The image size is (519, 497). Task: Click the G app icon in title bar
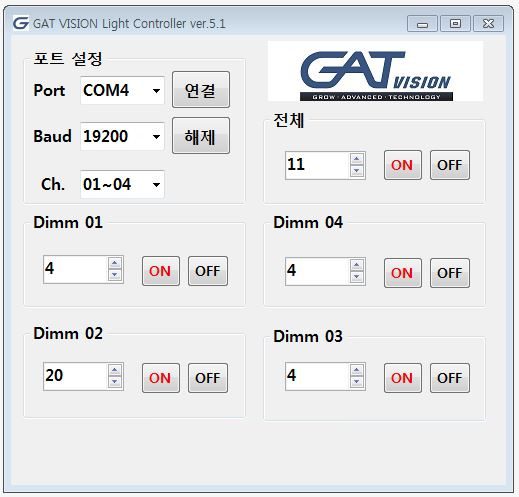21,23
